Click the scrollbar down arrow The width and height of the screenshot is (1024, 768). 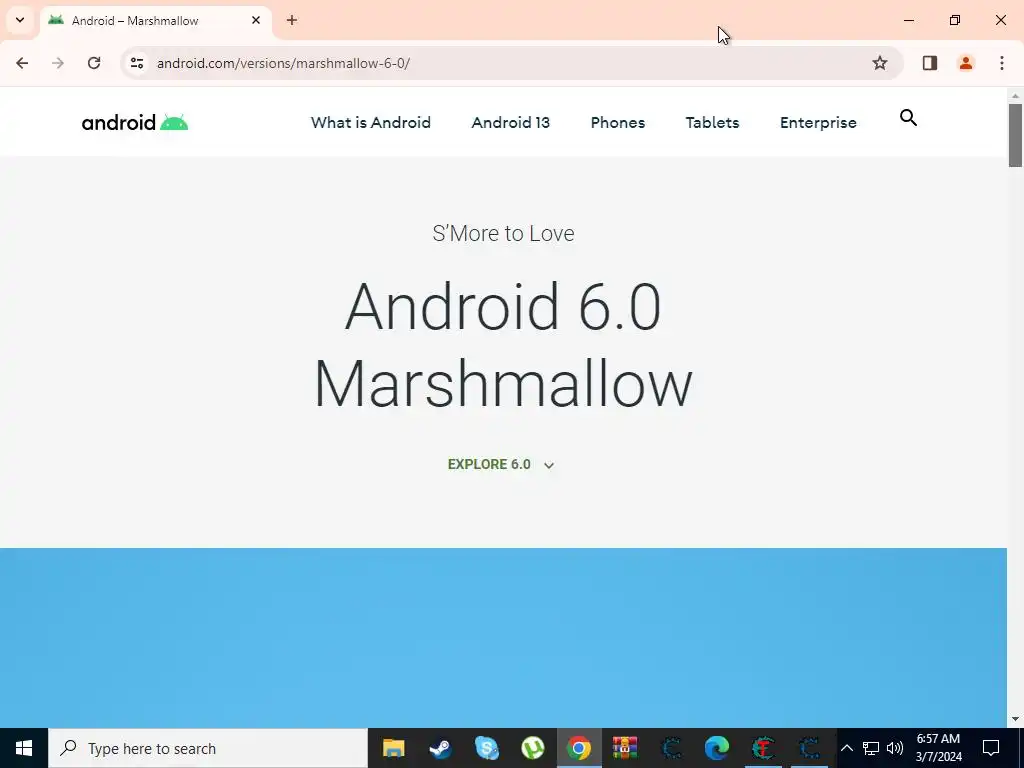pyautogui.click(x=1015, y=719)
